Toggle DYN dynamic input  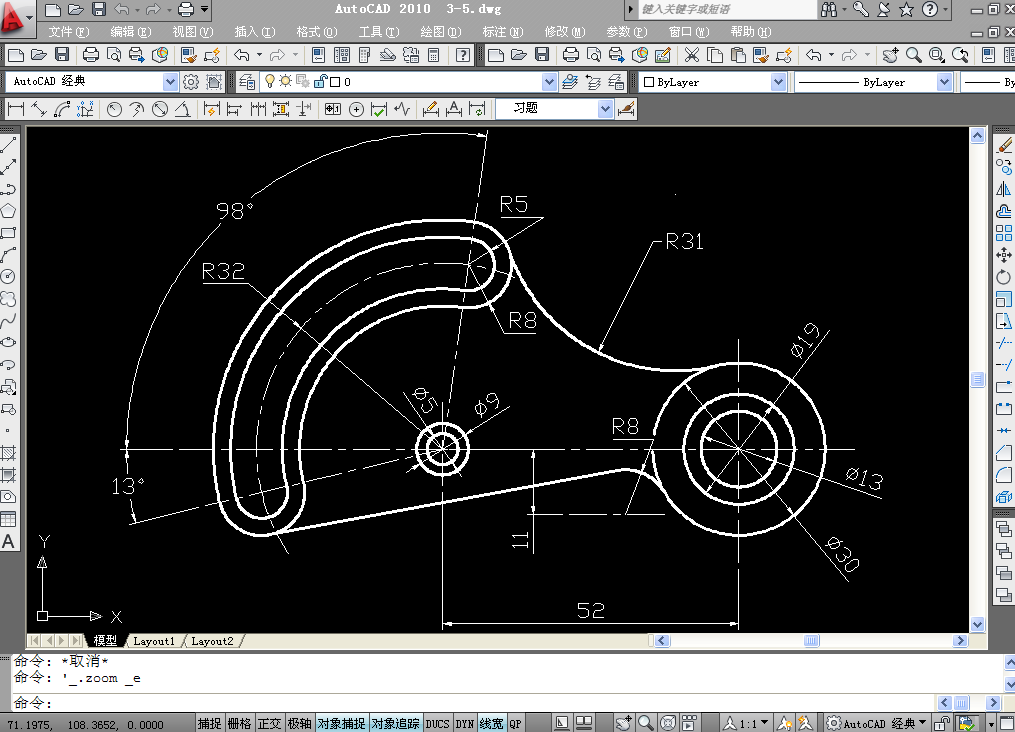(465, 724)
